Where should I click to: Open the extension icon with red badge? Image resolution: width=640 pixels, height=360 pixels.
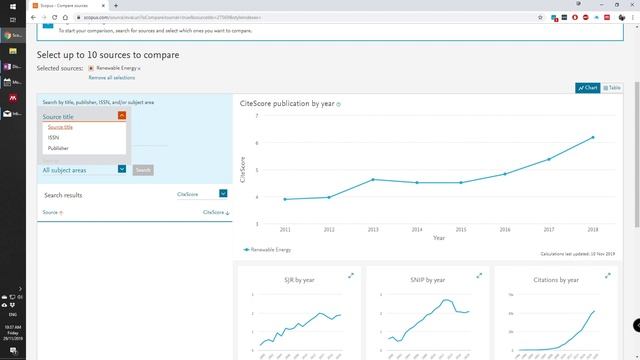pyautogui.click(x=554, y=18)
